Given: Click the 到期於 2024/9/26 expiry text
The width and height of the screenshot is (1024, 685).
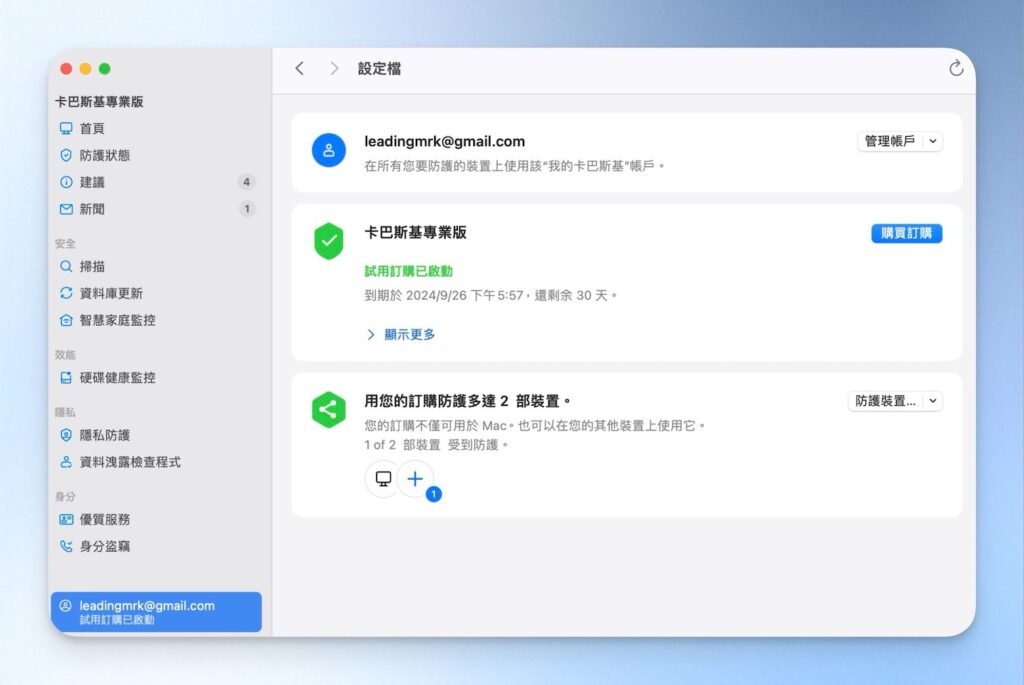Looking at the screenshot, I should (x=490, y=296).
